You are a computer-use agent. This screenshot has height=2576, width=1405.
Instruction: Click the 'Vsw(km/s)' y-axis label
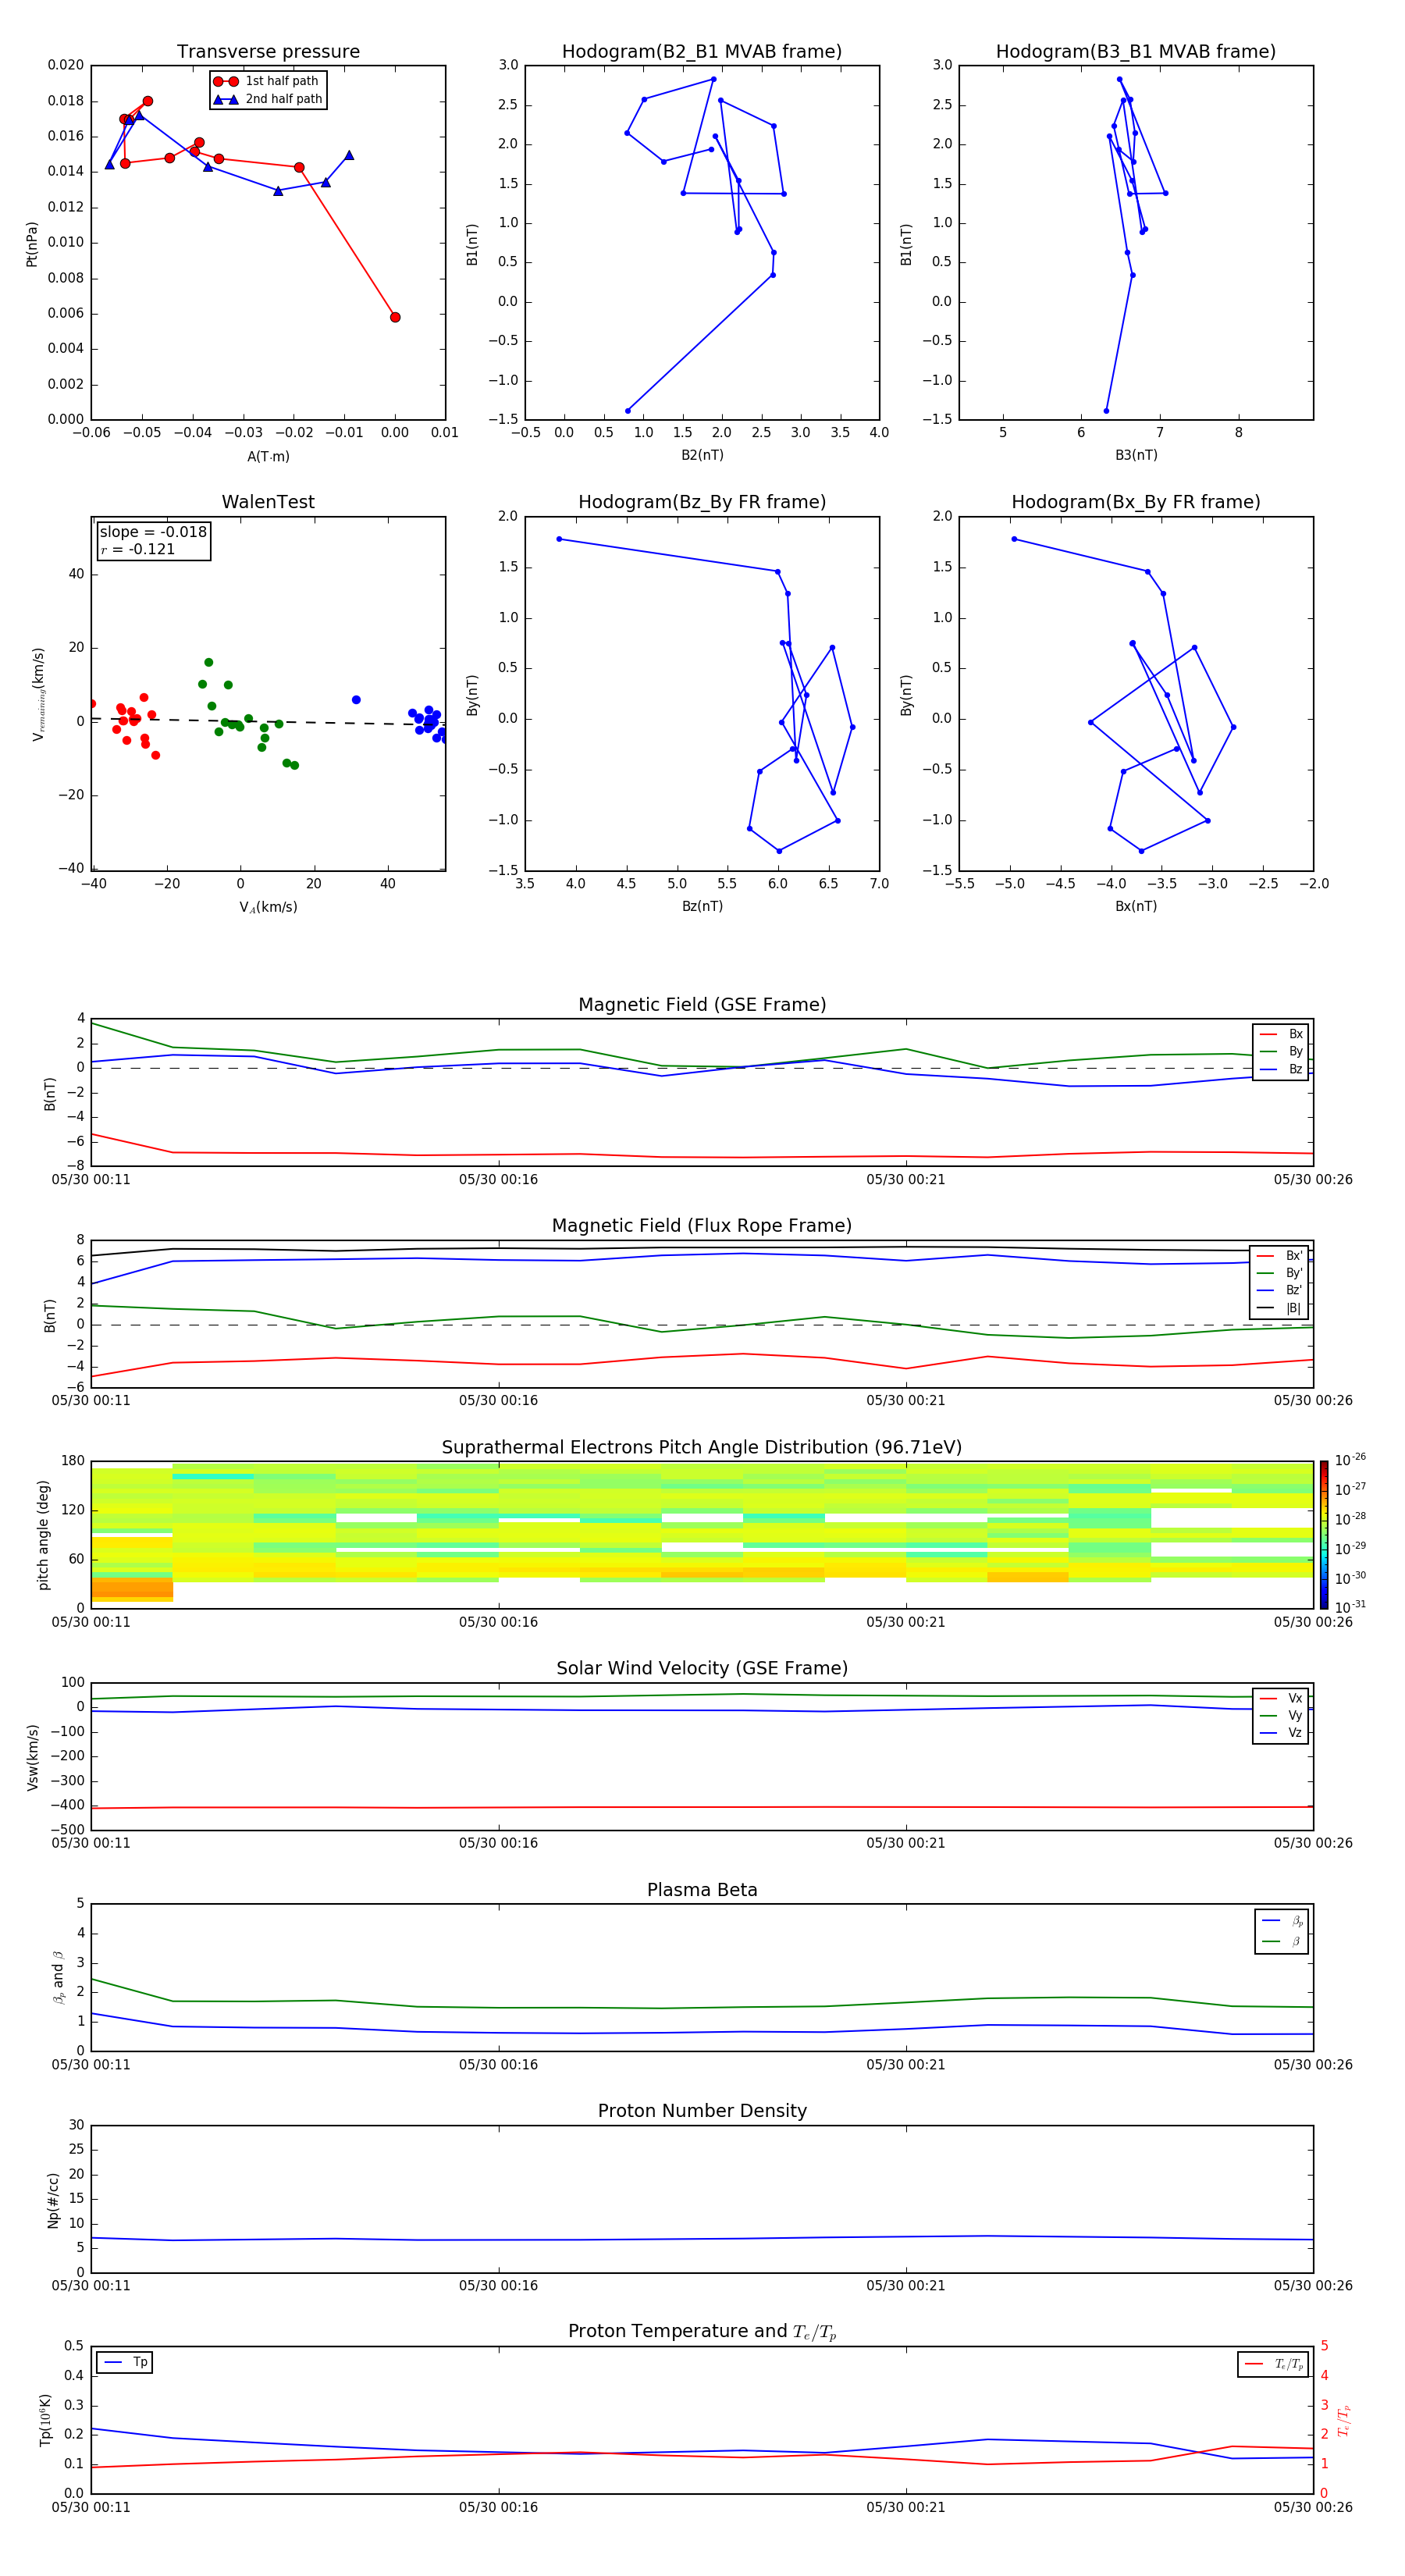[x=33, y=1757]
